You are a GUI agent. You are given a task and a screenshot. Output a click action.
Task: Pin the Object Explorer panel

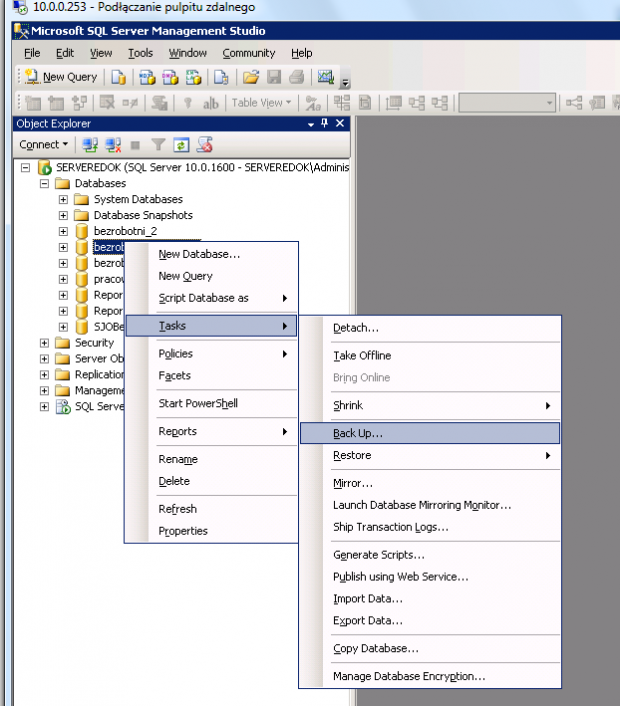(x=325, y=123)
